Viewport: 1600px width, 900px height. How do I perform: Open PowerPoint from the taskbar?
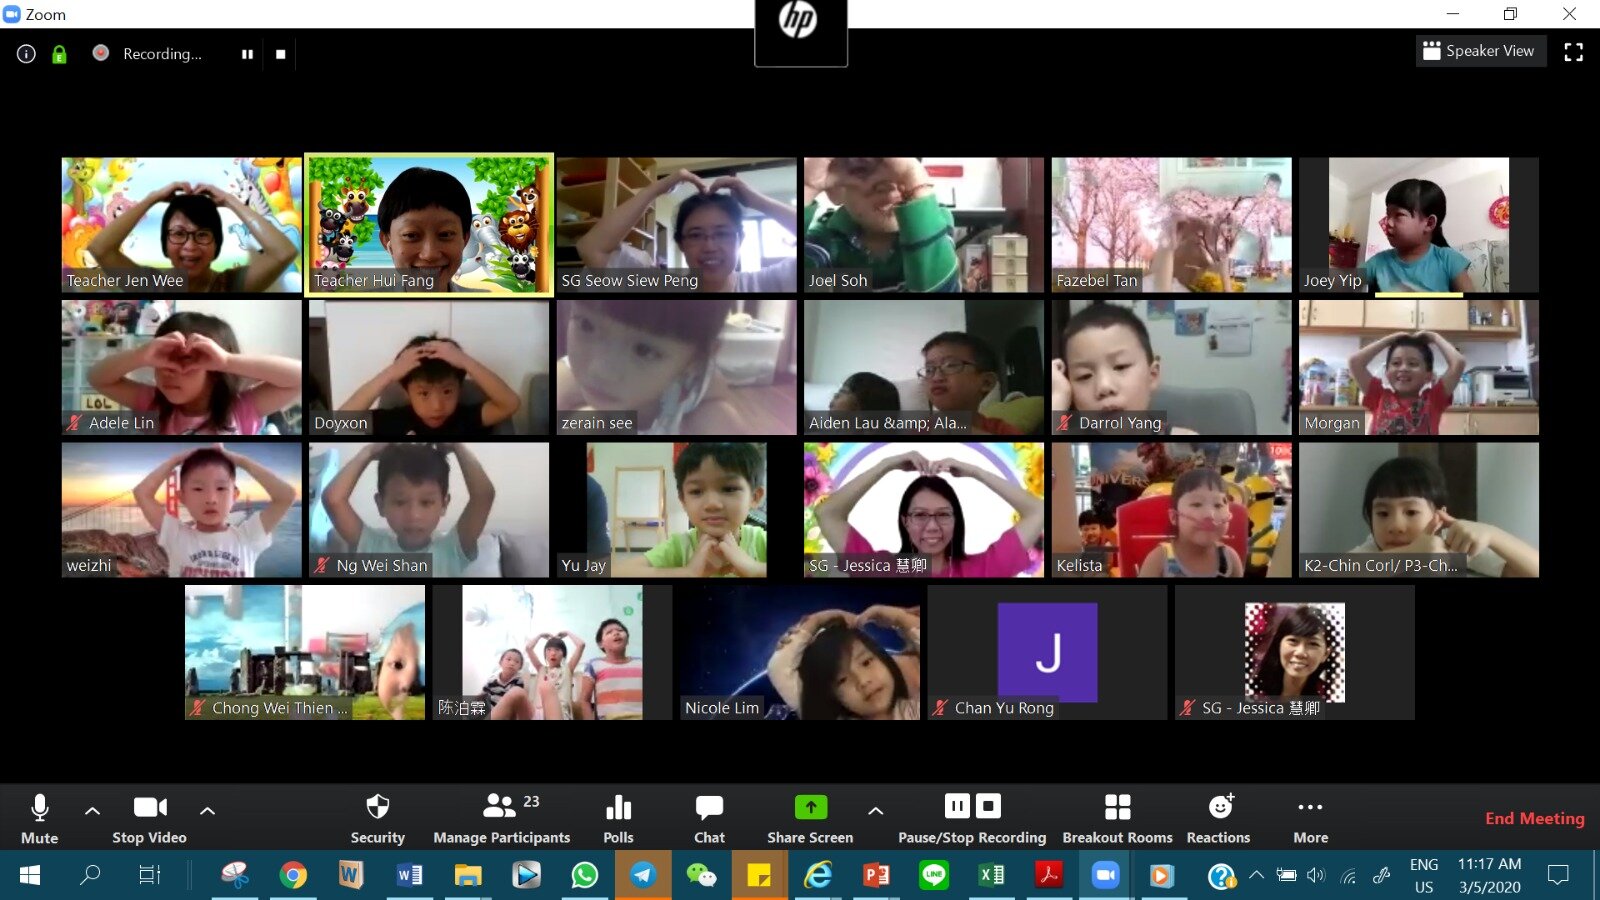[x=876, y=875]
